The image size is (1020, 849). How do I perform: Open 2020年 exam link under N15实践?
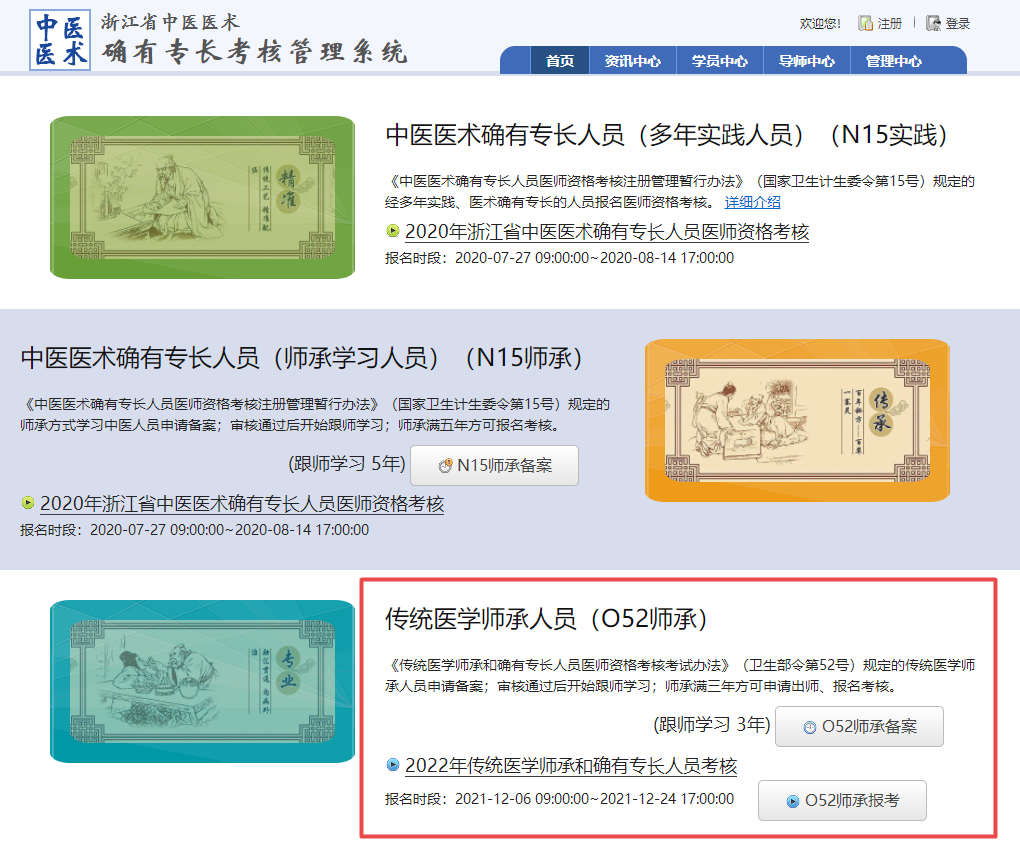tap(606, 232)
